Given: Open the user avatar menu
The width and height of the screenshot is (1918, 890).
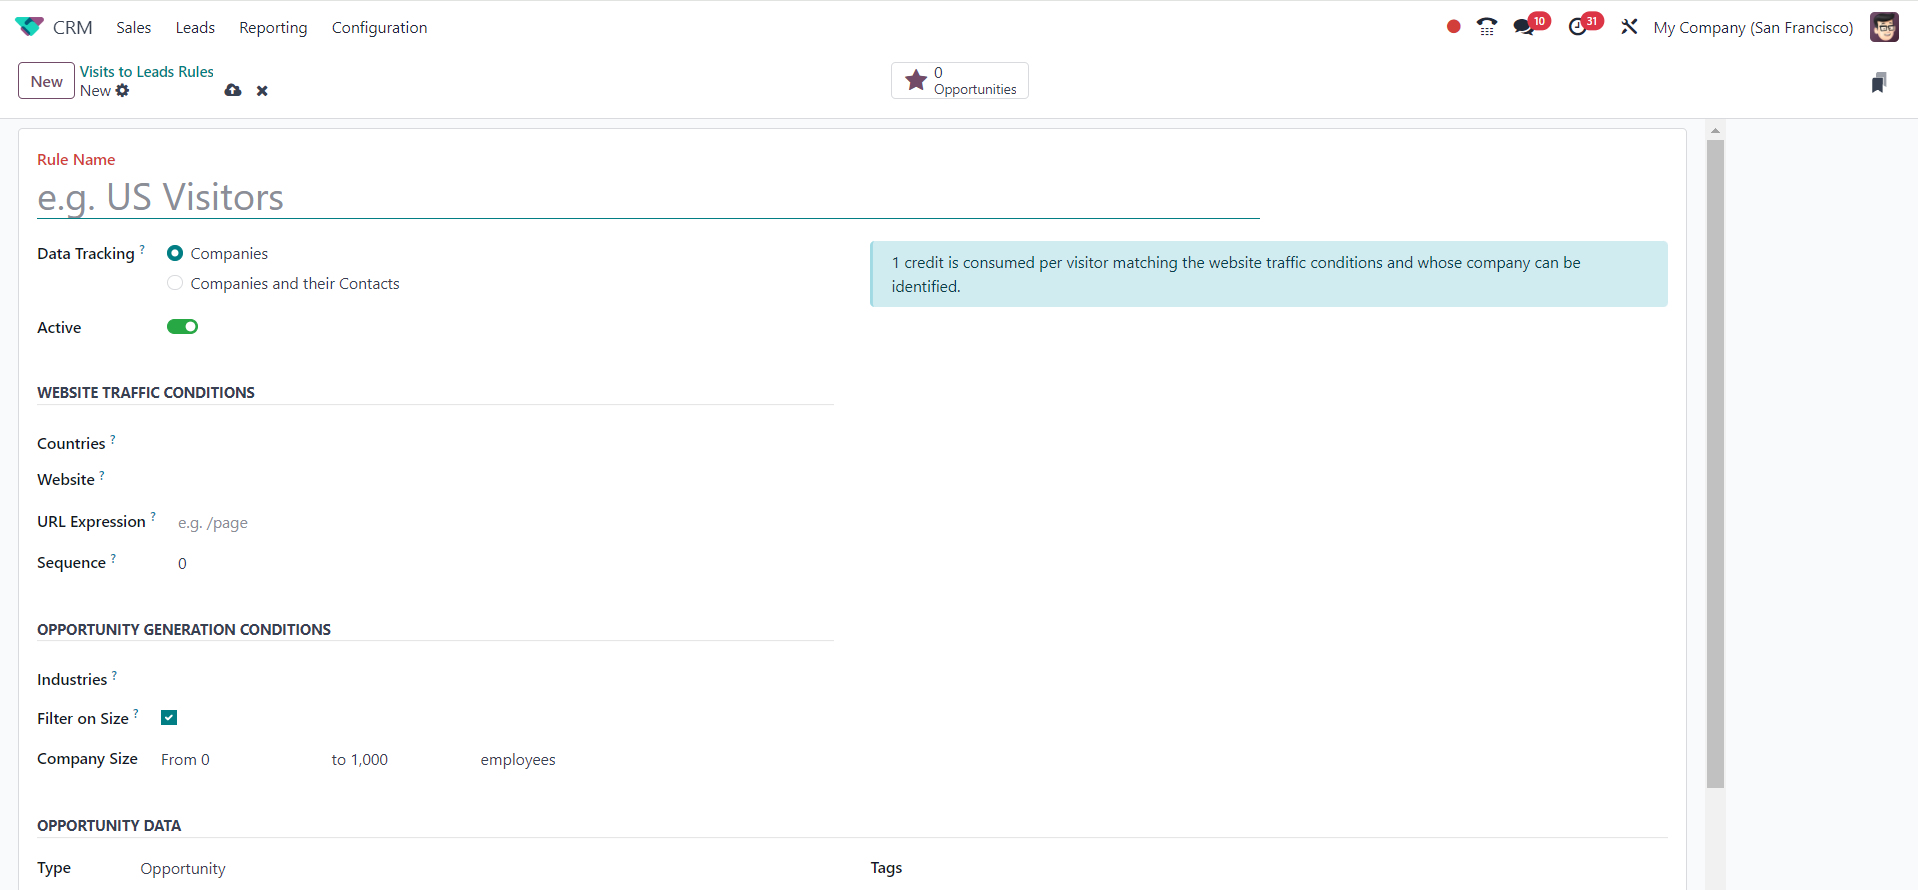Looking at the screenshot, I should 1884,27.
